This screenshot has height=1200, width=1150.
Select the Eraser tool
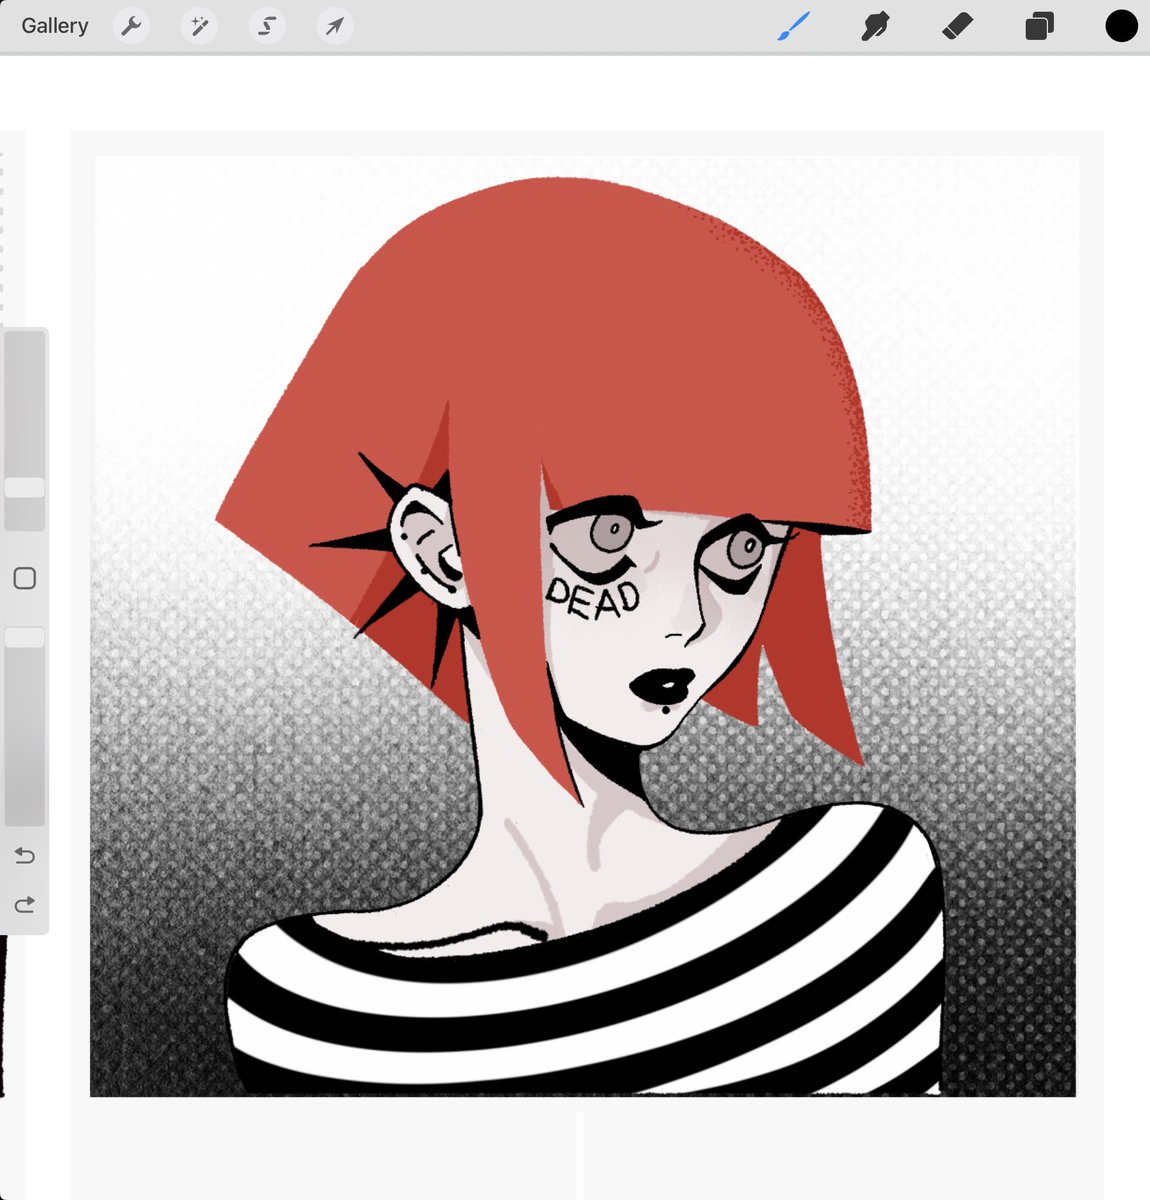[x=957, y=26]
